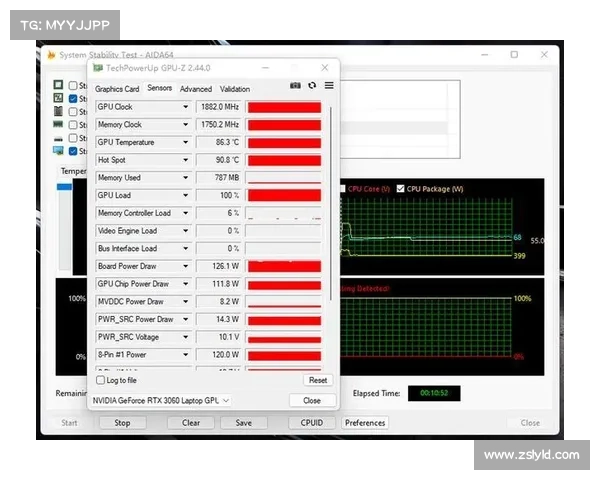600x480 pixels.
Task: Click the 00:10:52 elapsed time display
Action: (434, 393)
